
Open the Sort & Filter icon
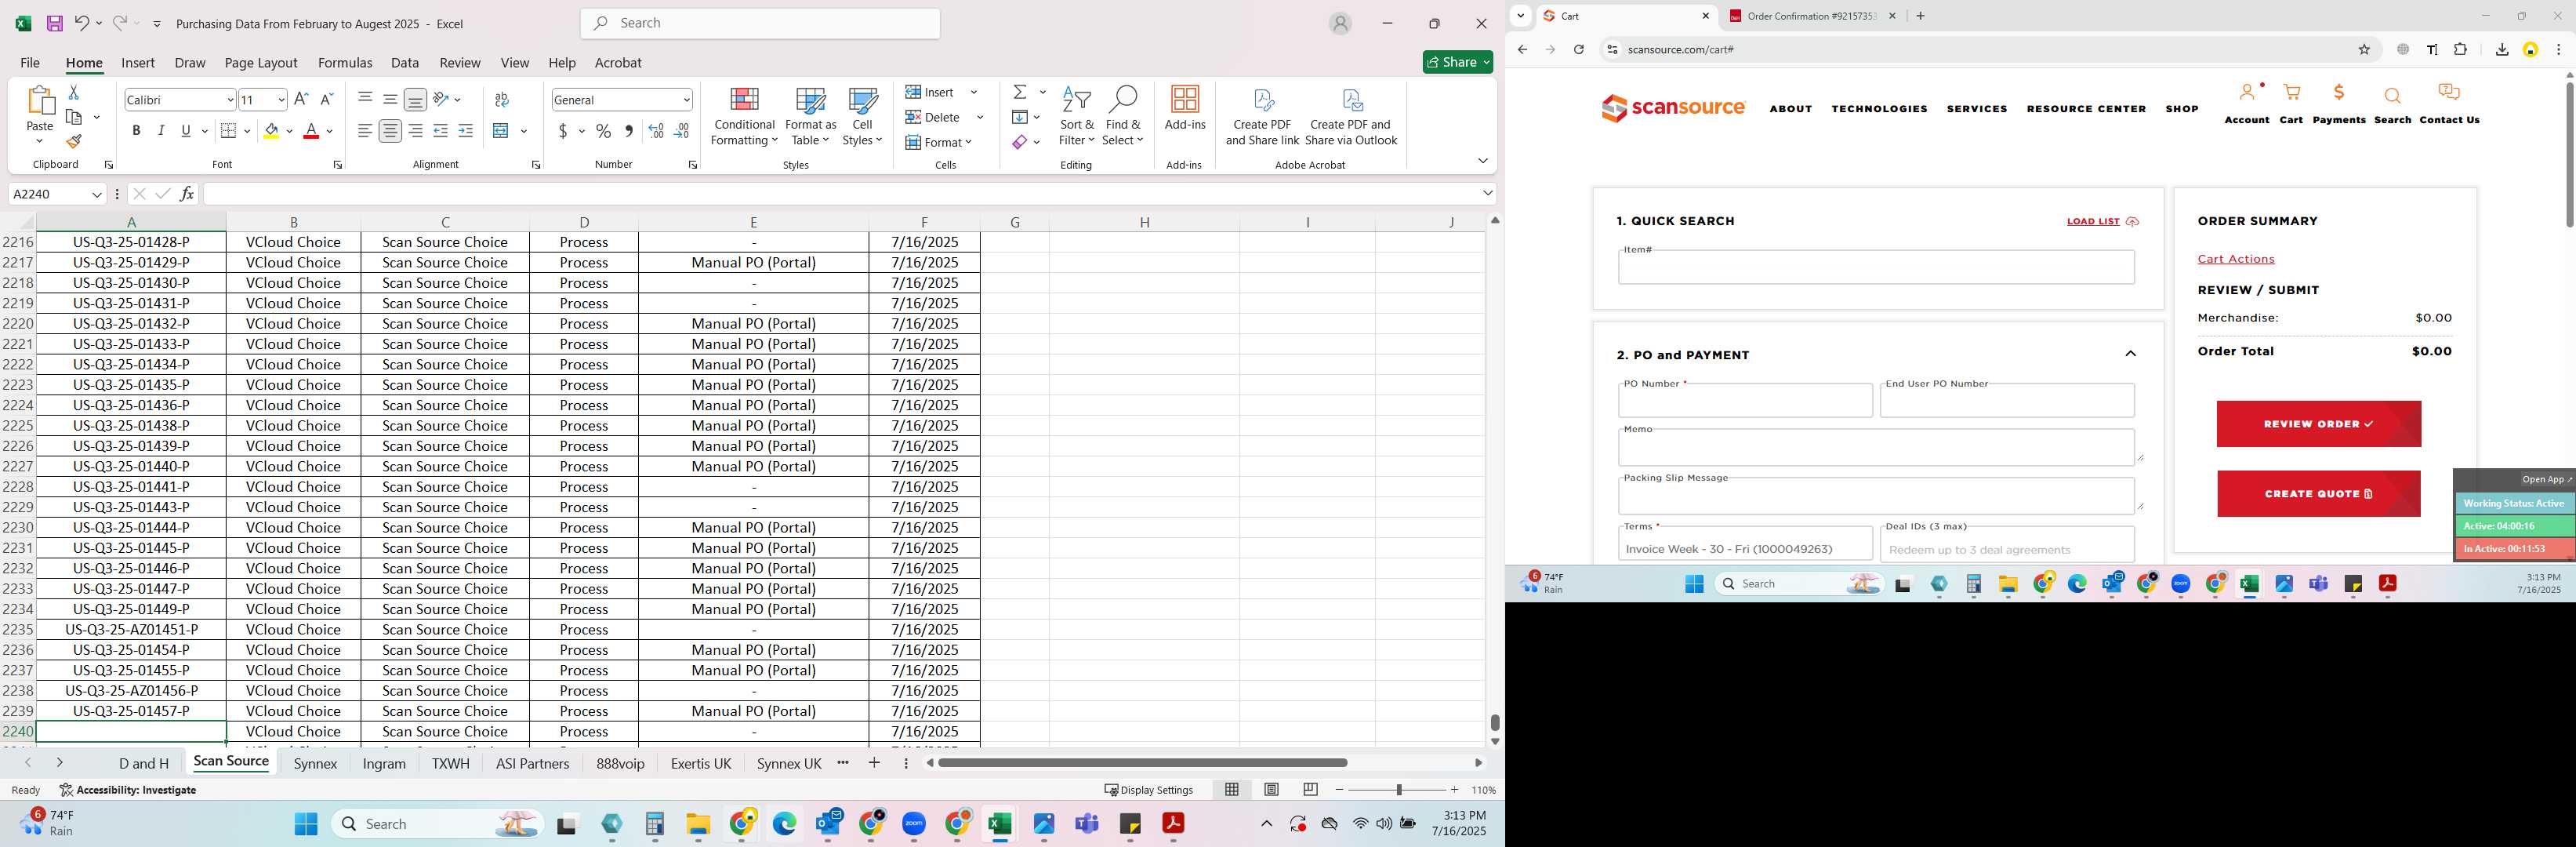[1076, 100]
